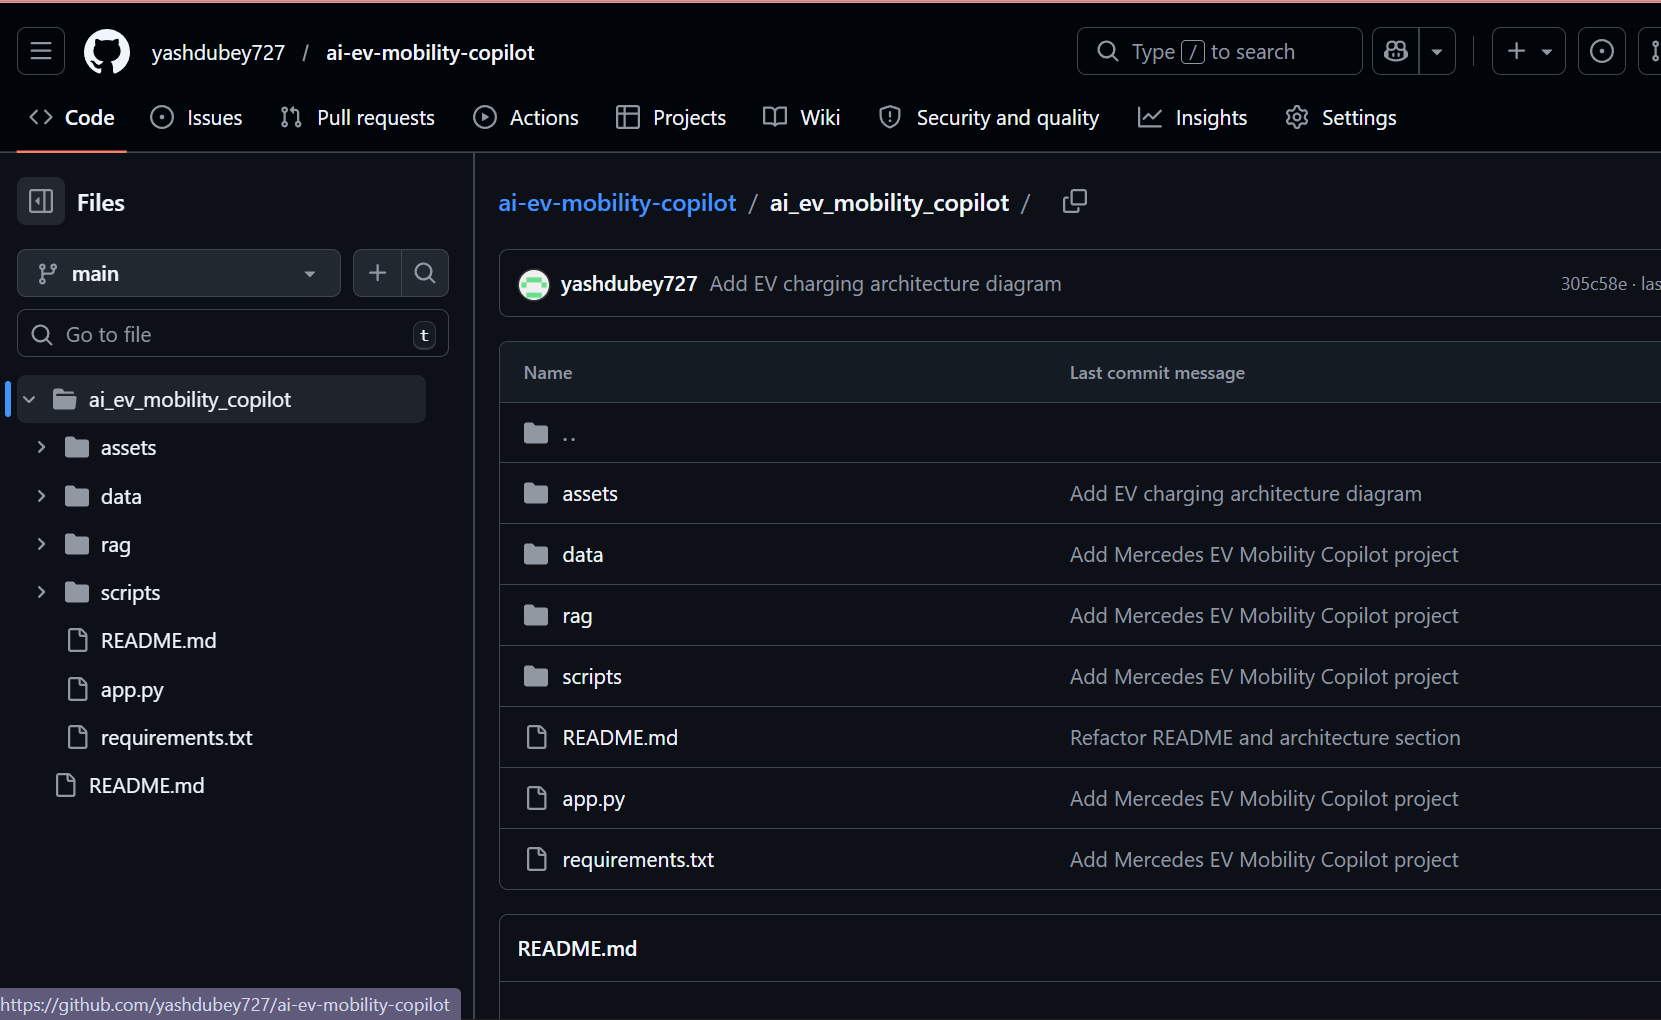The height and width of the screenshot is (1020, 1661).
Task: Open the issues circle icon in header
Action: click(1601, 51)
